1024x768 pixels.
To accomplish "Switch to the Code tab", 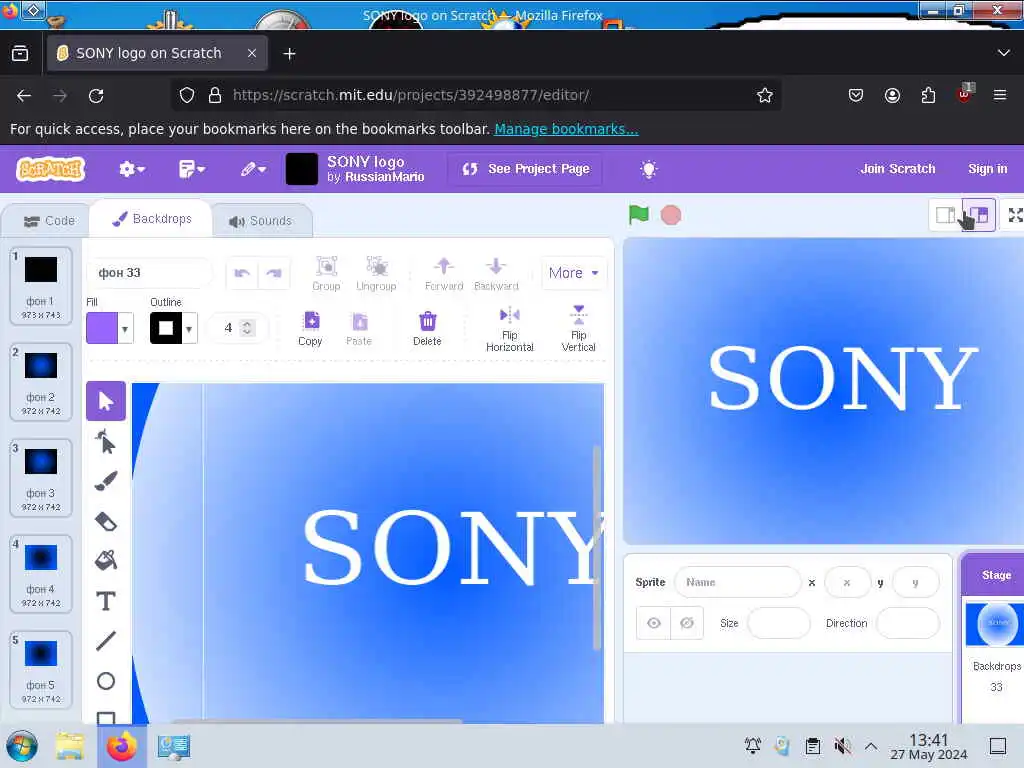I will click(49, 221).
